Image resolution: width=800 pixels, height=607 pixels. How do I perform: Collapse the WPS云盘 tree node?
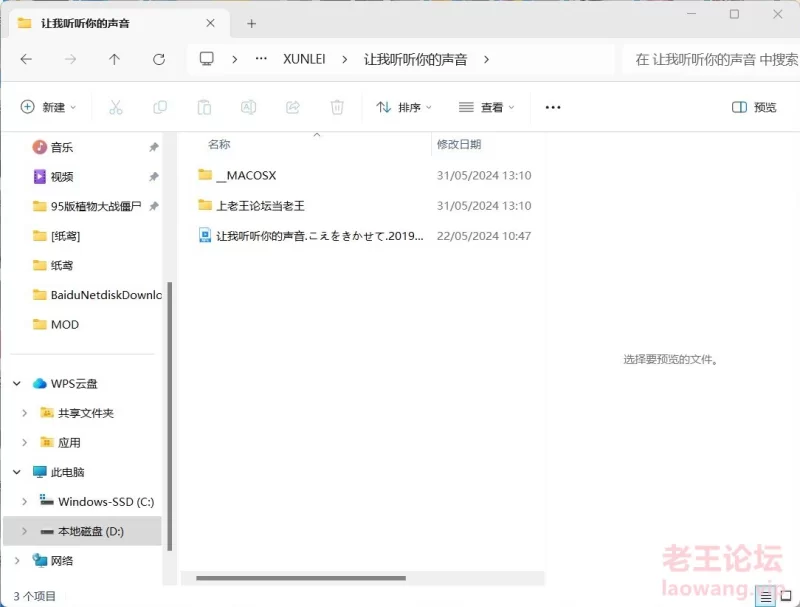(x=16, y=383)
